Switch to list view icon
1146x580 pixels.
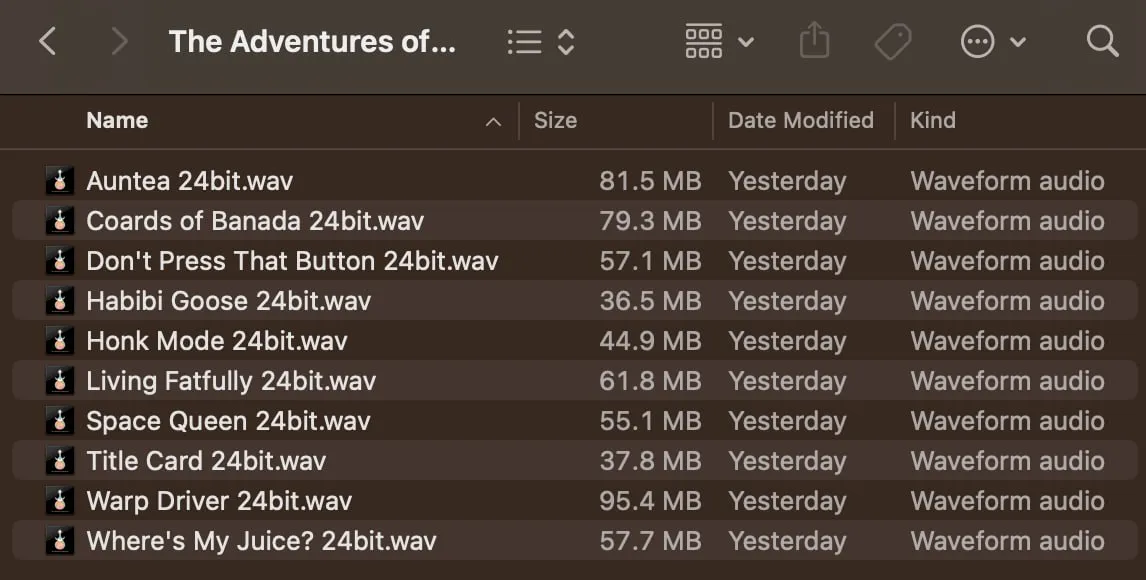click(525, 42)
